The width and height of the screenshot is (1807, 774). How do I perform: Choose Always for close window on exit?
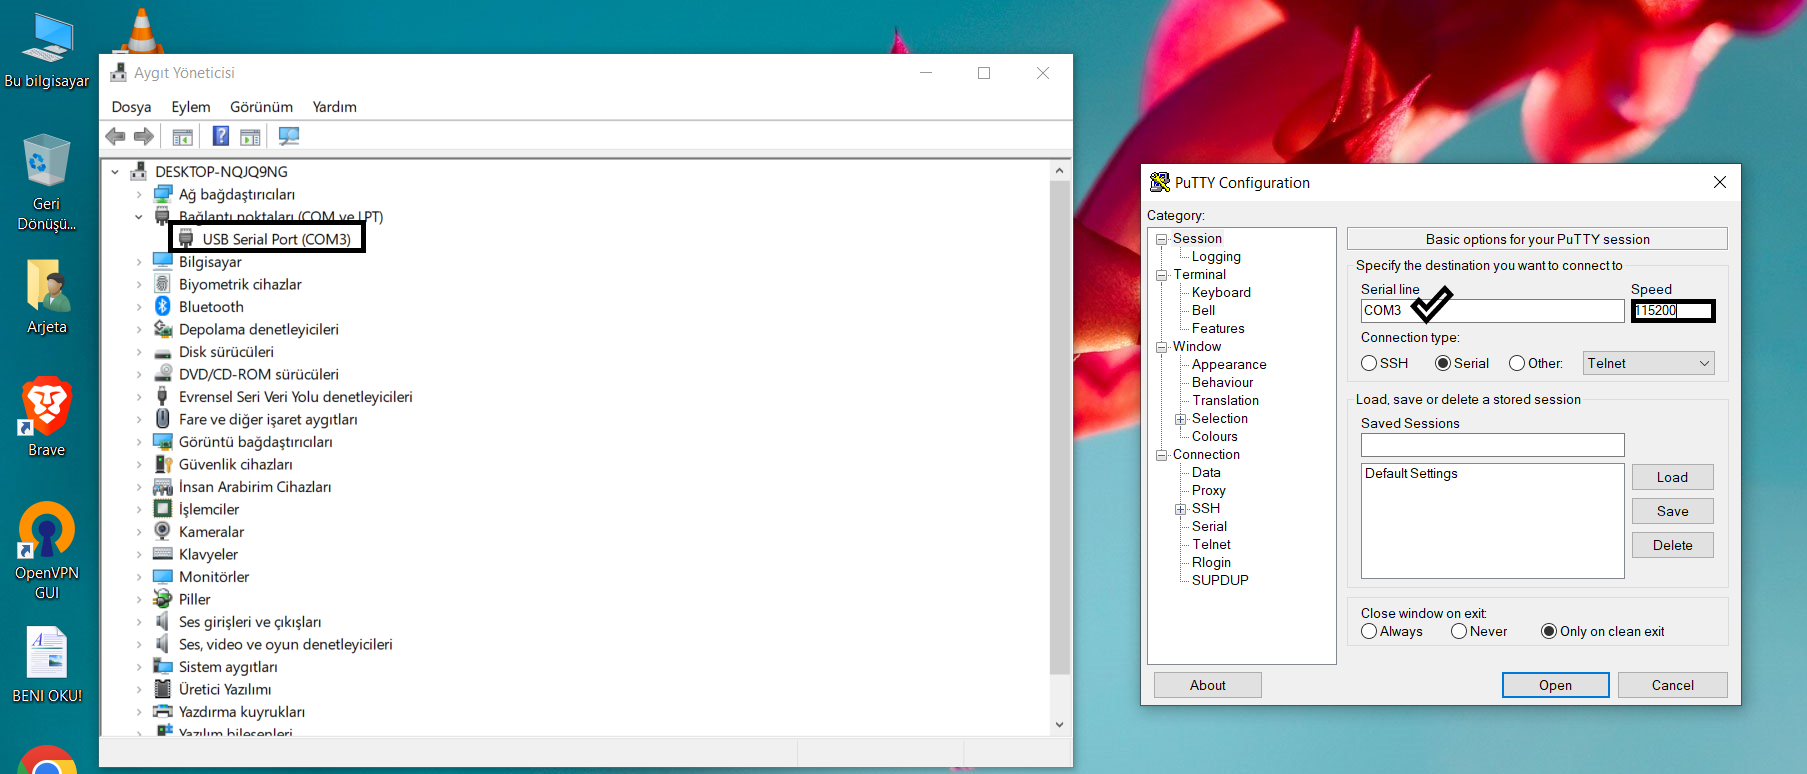coord(1369,631)
